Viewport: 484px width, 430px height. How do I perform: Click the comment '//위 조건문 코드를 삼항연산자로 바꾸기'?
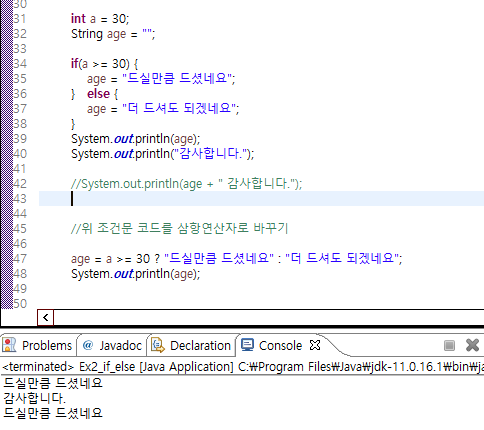(x=179, y=229)
